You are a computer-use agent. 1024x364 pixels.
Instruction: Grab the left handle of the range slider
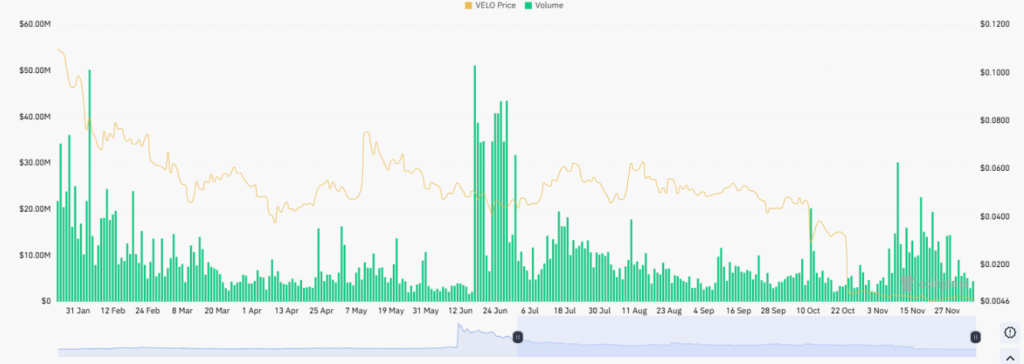(x=517, y=337)
